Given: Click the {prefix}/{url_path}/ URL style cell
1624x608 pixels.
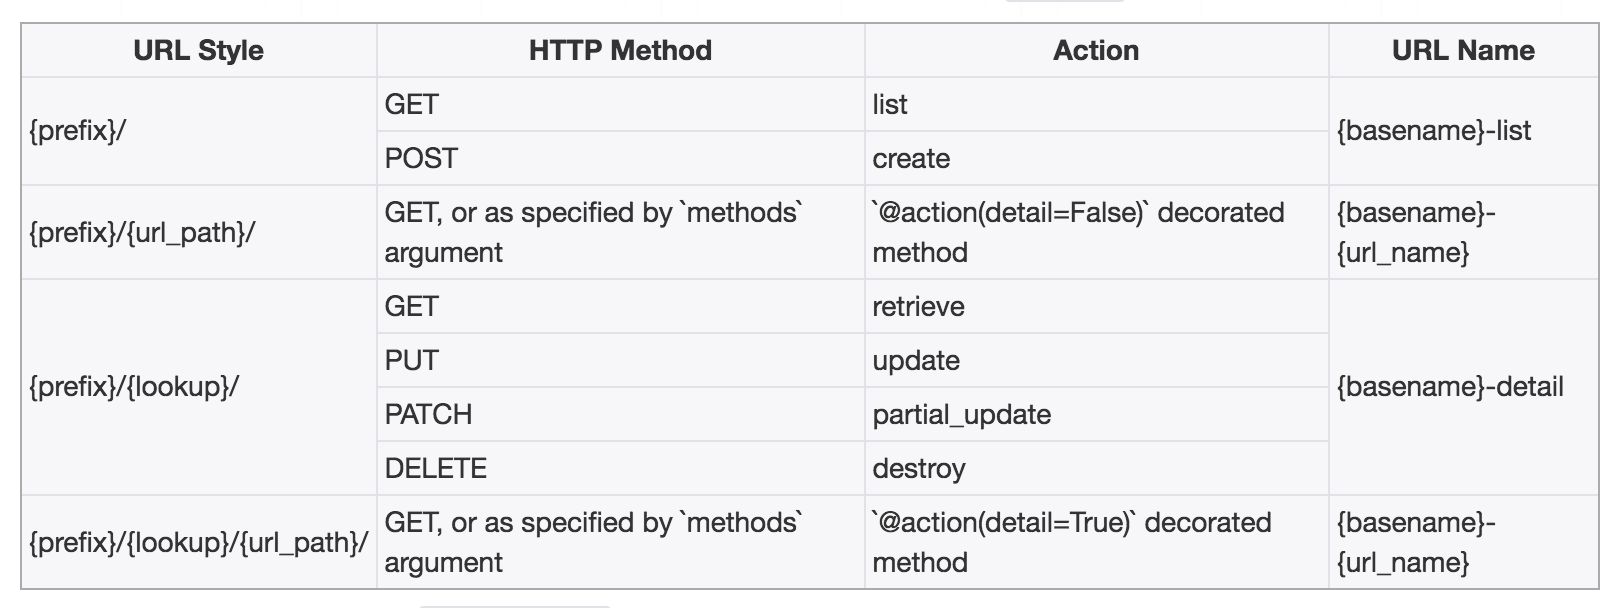Looking at the screenshot, I should tap(142, 233).
